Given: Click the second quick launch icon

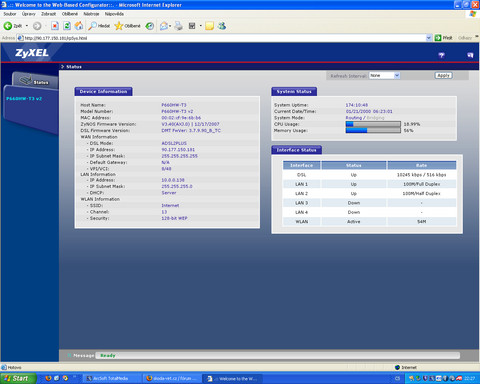Looking at the screenshot, I should click(x=57, y=378).
